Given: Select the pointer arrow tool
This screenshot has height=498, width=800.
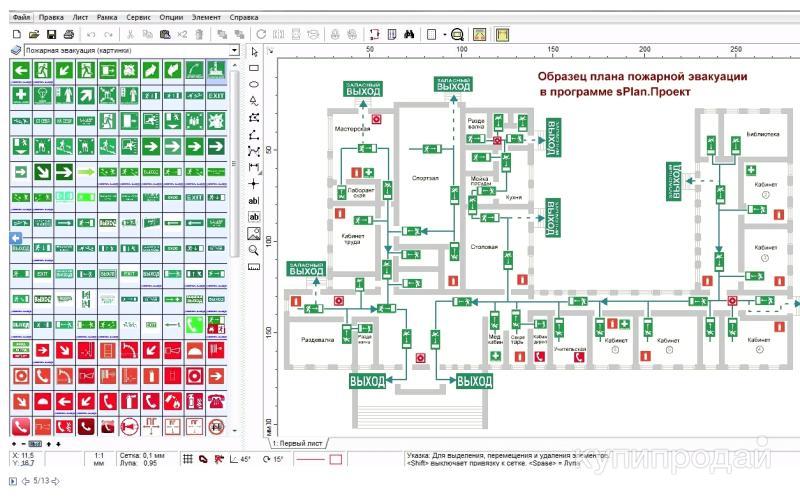Looking at the screenshot, I should tap(254, 51).
